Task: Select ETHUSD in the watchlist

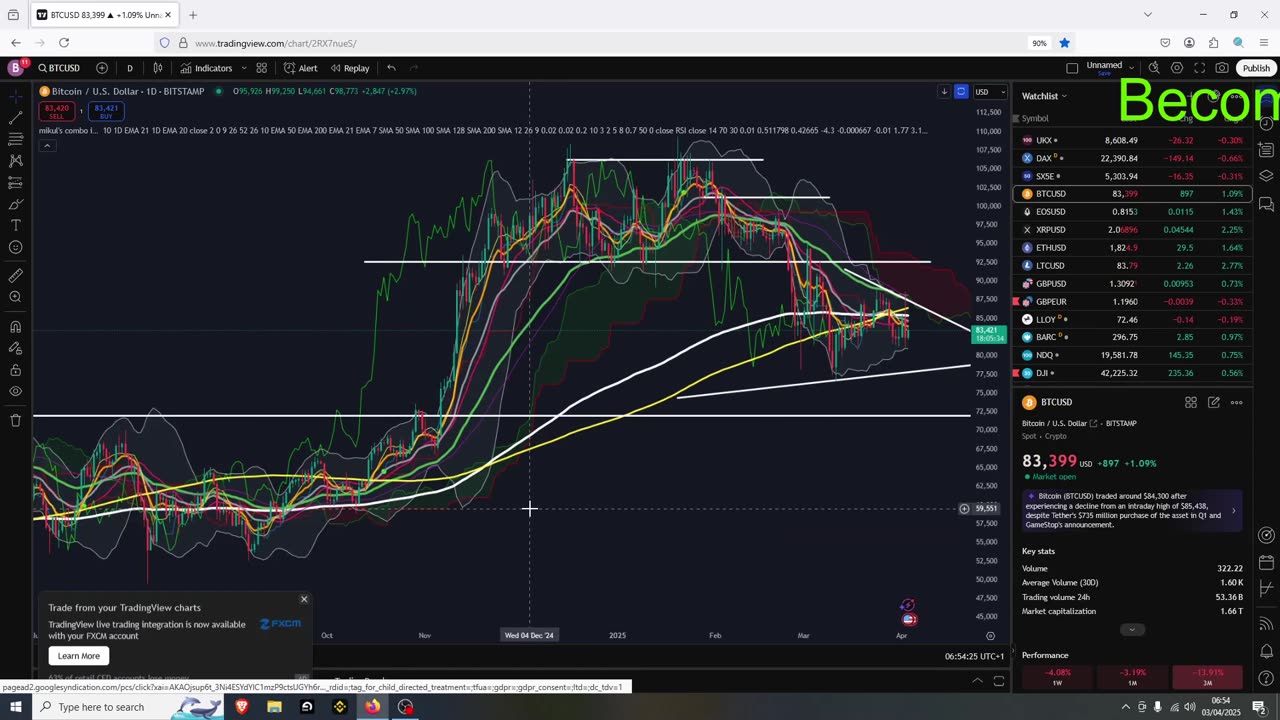Action: pyautogui.click(x=1132, y=248)
